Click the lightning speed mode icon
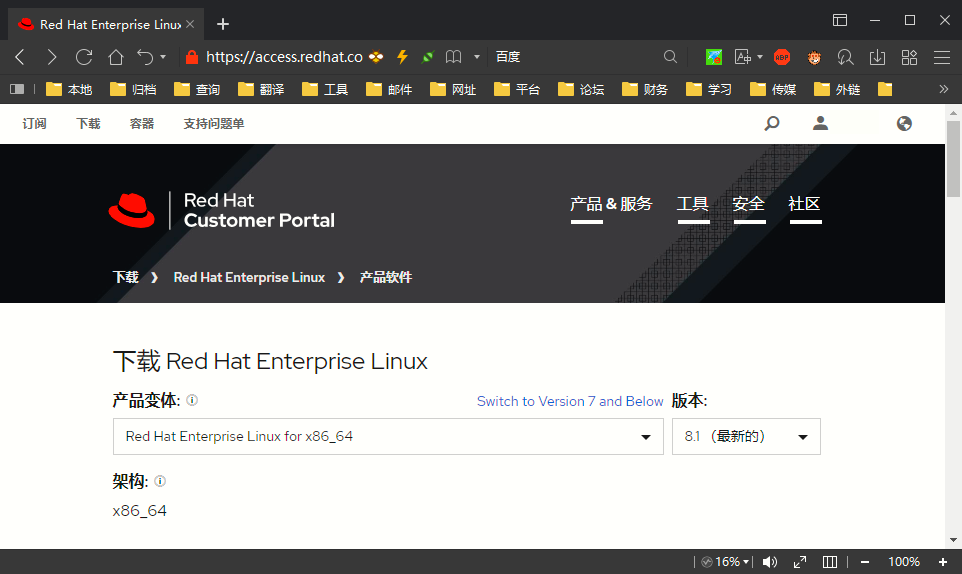Image resolution: width=962 pixels, height=574 pixels. 402,57
